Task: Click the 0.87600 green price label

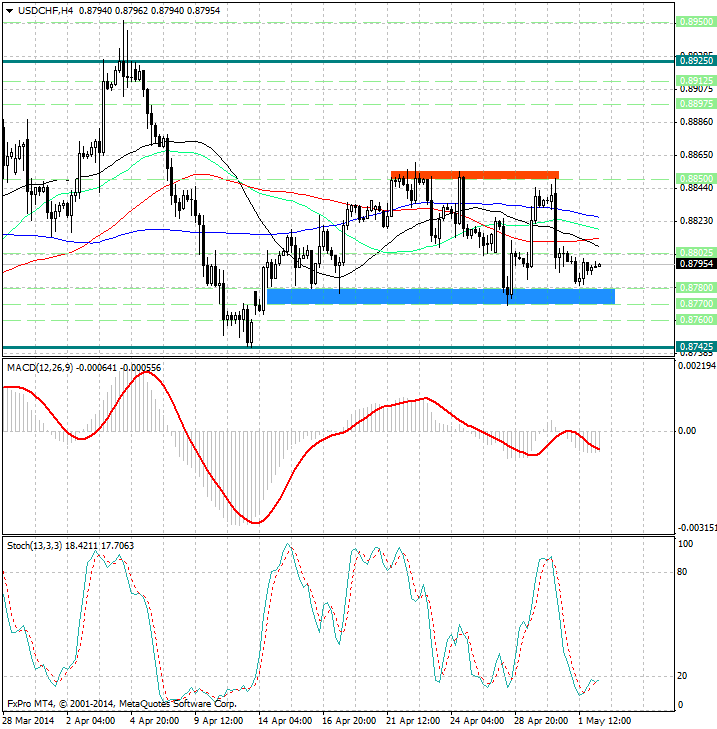Action: point(696,319)
